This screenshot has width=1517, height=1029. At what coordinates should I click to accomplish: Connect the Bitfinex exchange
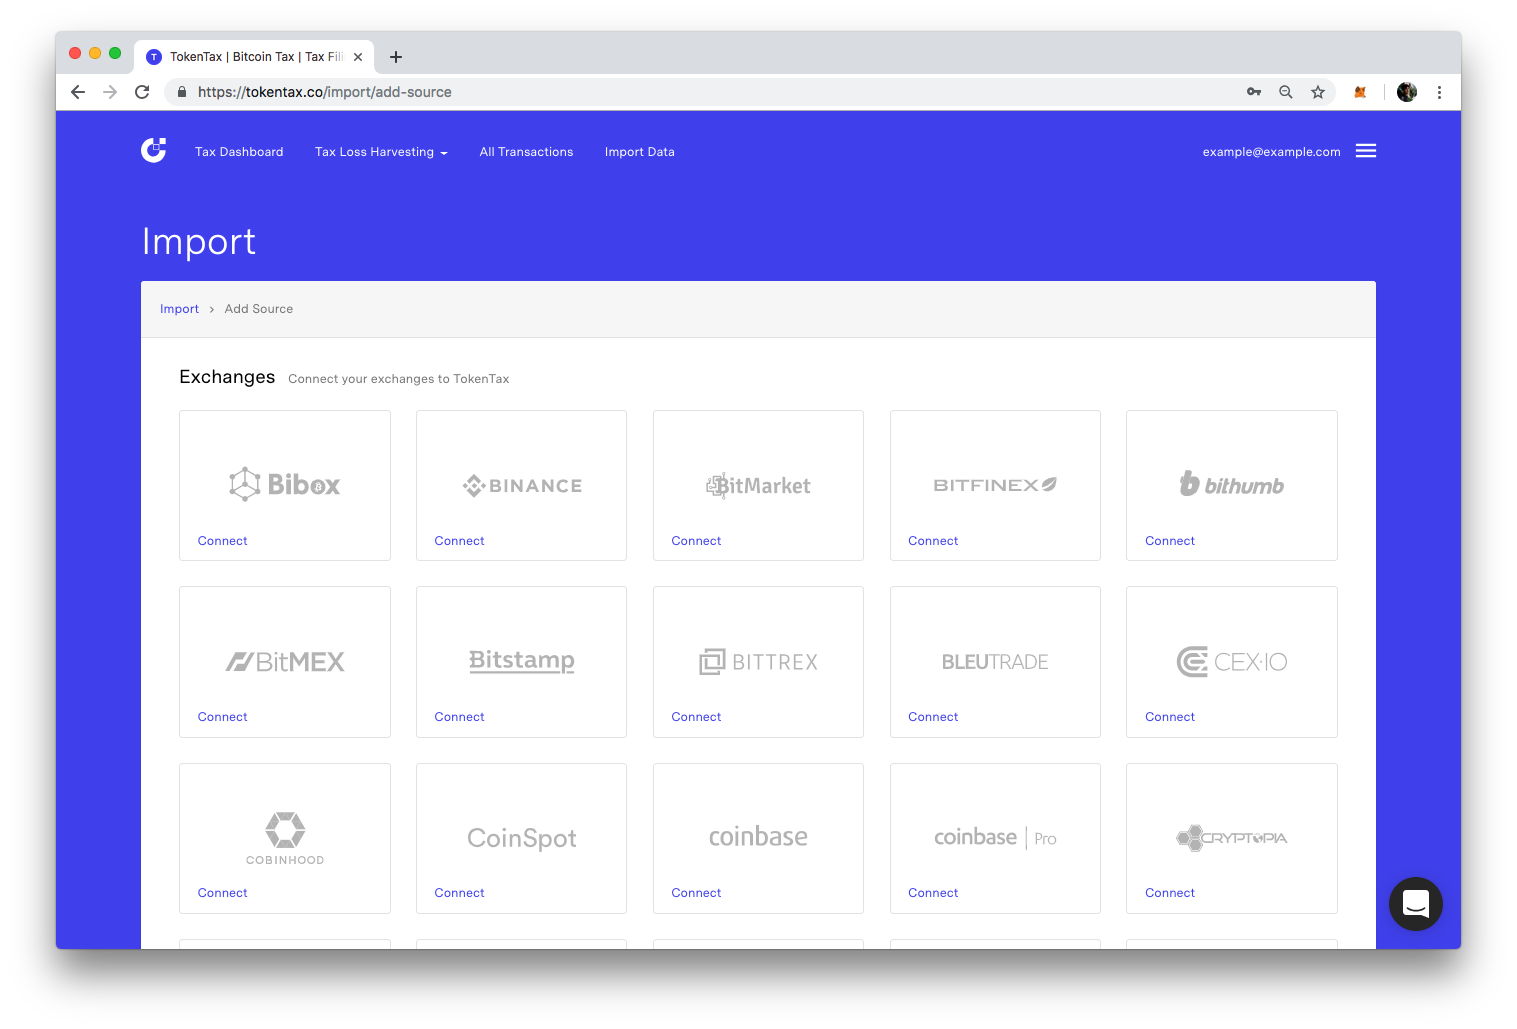pyautogui.click(x=933, y=541)
